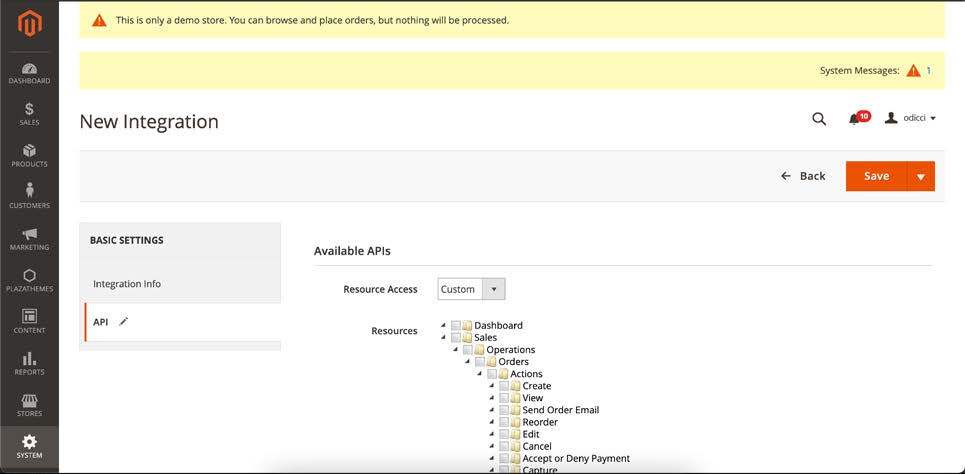Enable the Send Order Email checkbox
The width and height of the screenshot is (965, 474).
pyautogui.click(x=504, y=410)
